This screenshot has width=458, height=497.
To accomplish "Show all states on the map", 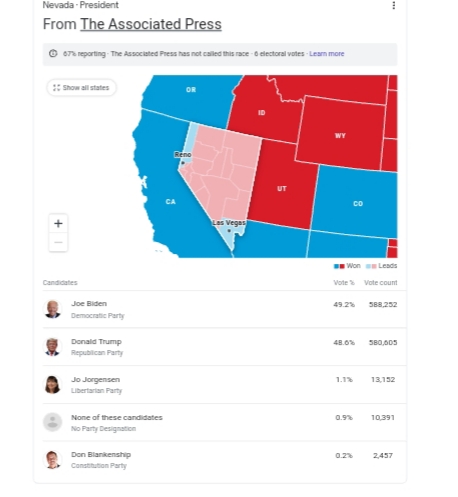I will tap(81, 88).
